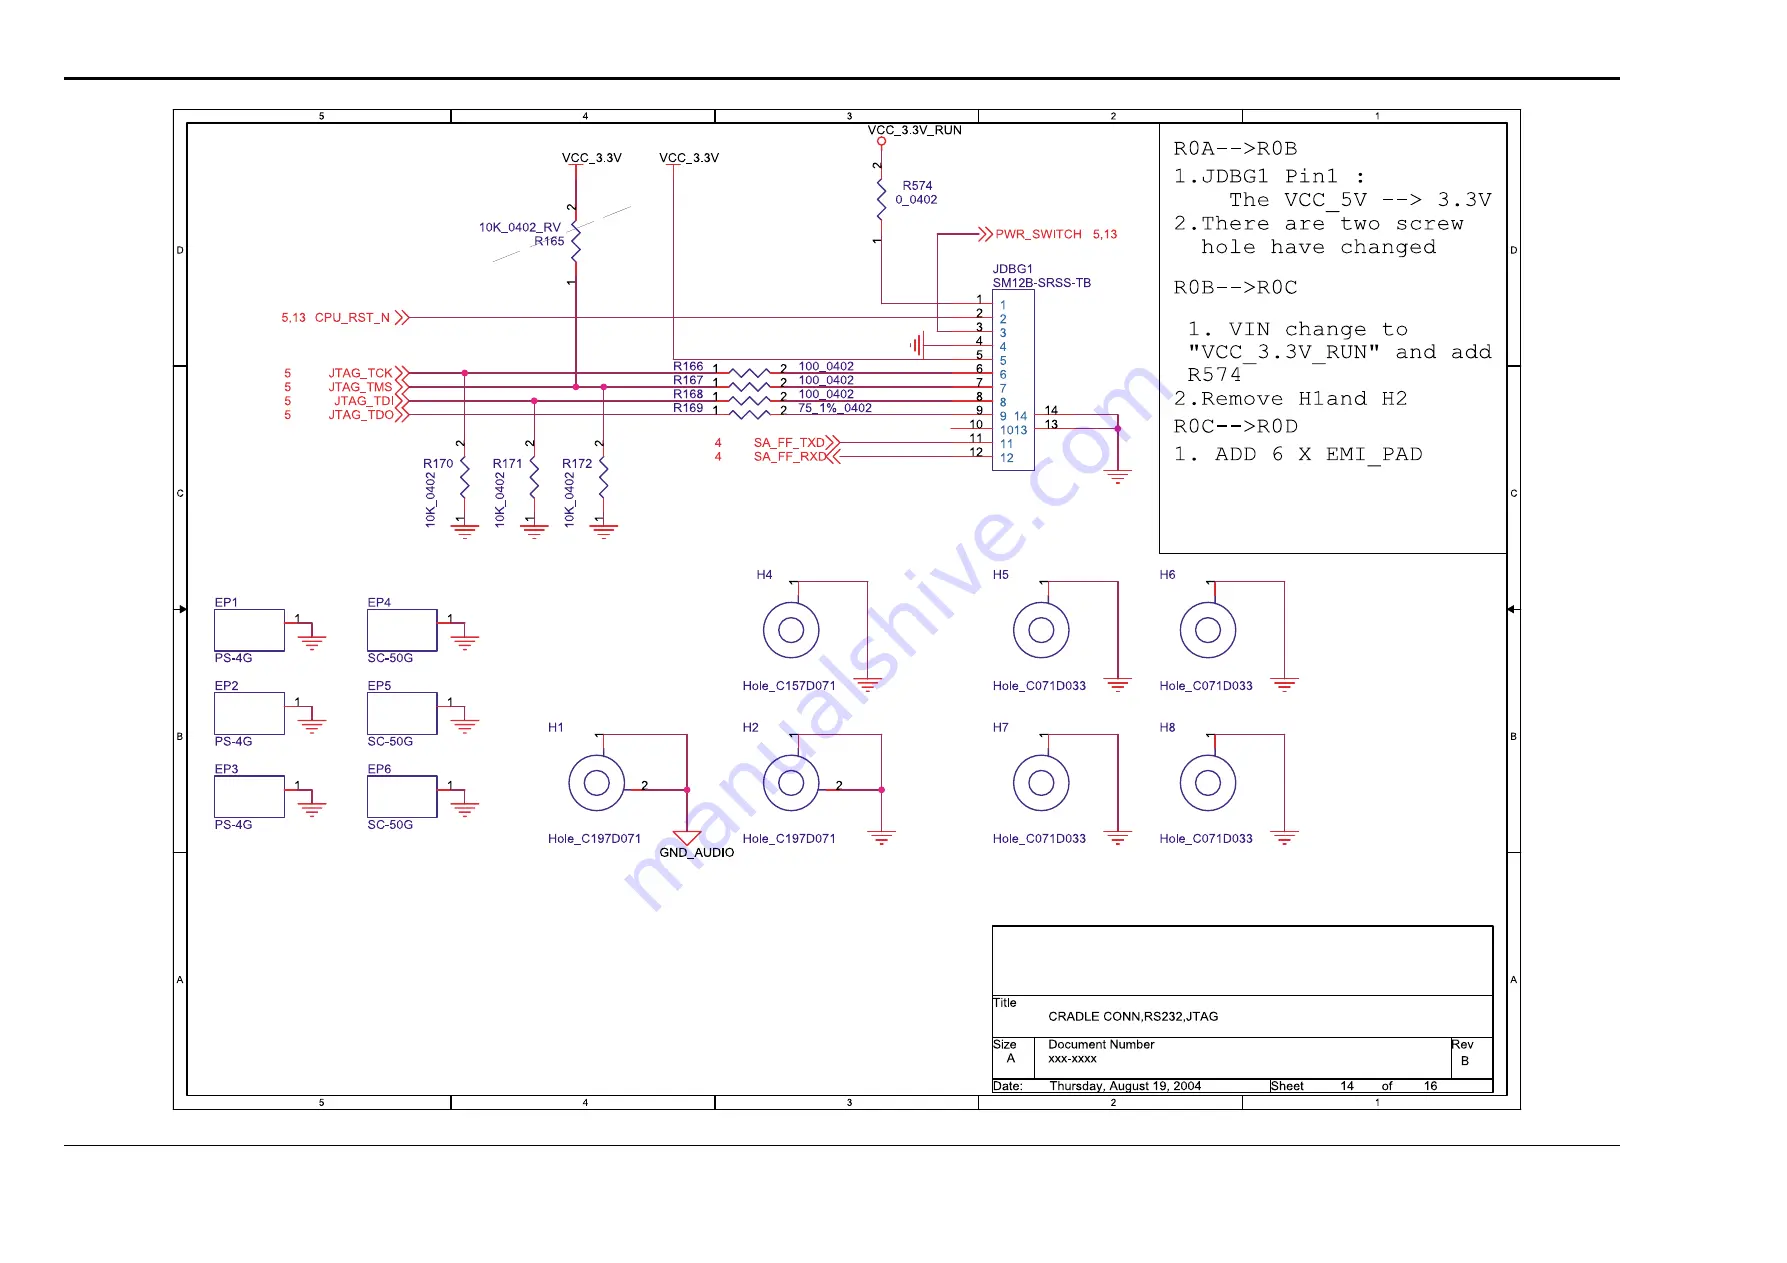The width and height of the screenshot is (1787, 1263).
Task: Click pull-down resistor R171 label
Action: (507, 464)
